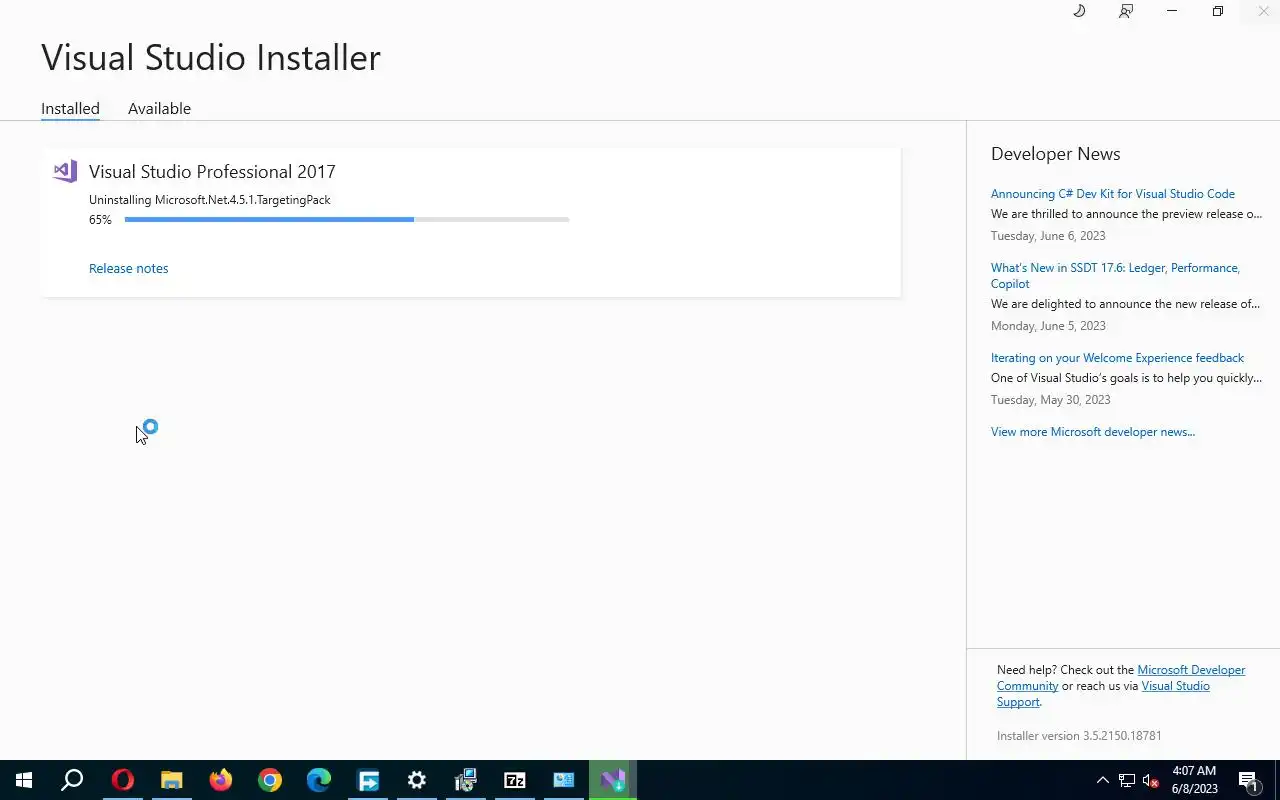Open taskbar search magnifier
The height and width of the screenshot is (800, 1280).
(x=72, y=780)
